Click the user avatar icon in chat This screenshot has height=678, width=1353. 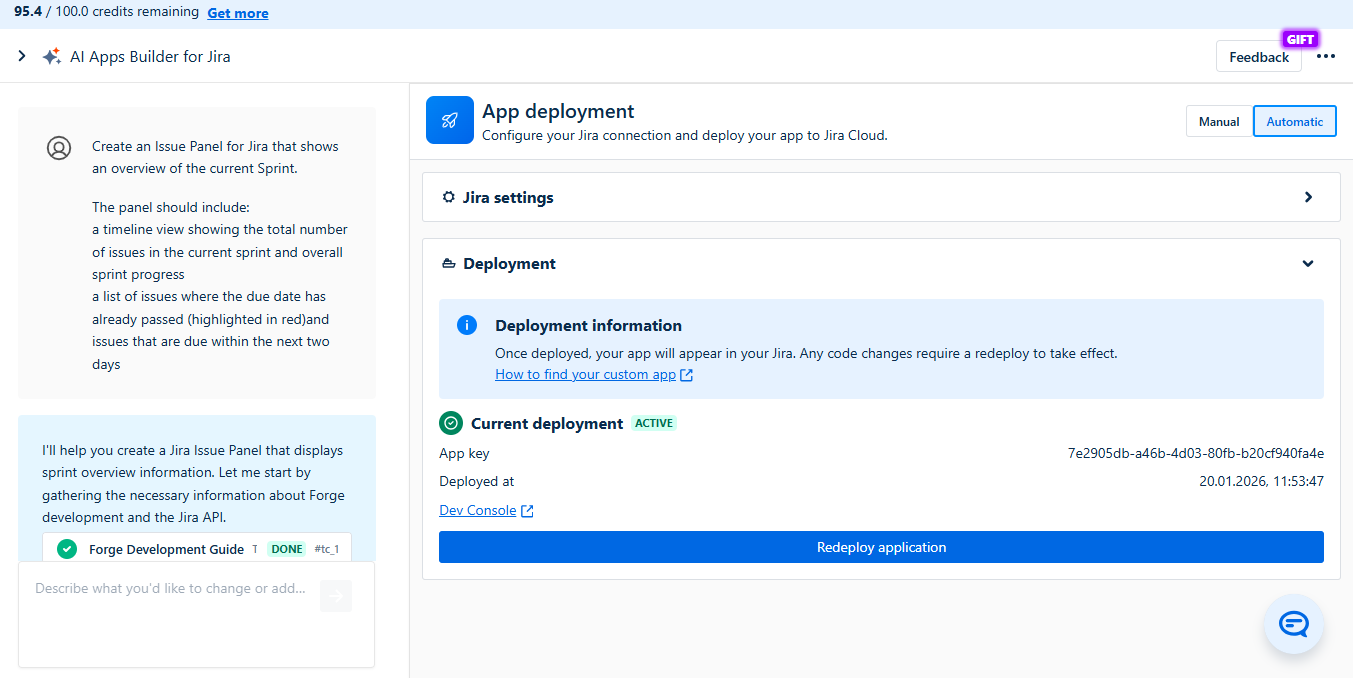coord(59,148)
